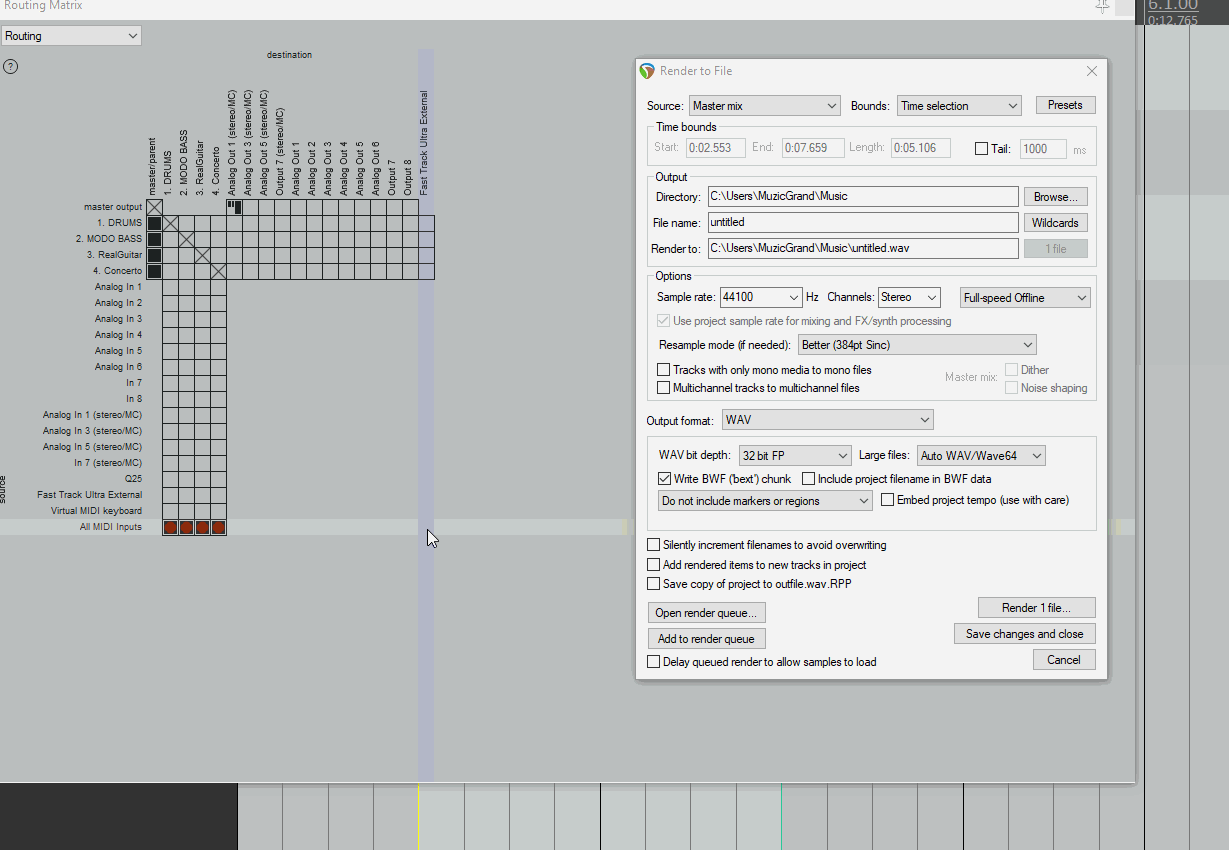1229x850 pixels.
Task: Open the Output format WAV dropdown
Action: click(x=827, y=420)
